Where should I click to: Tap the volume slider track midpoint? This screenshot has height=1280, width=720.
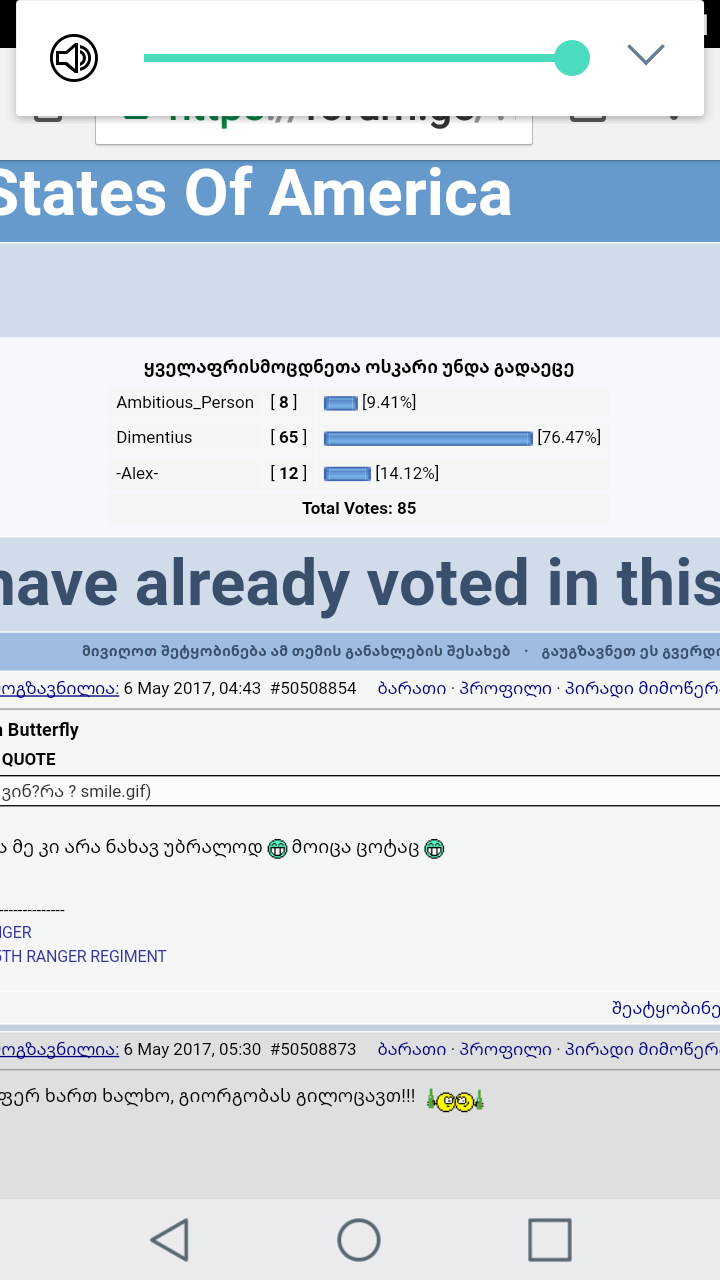(357, 58)
